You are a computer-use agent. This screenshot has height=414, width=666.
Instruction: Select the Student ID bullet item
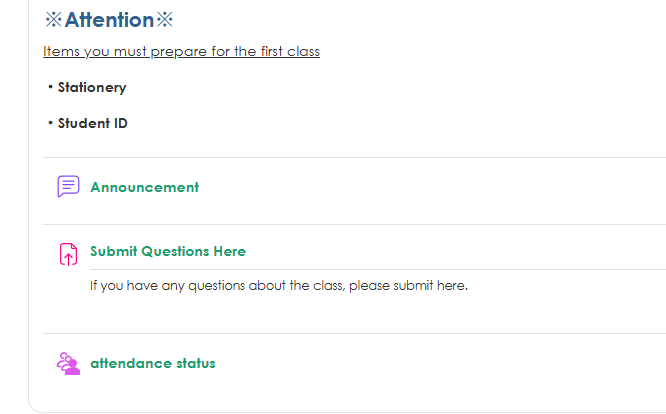pyautogui.click(x=92, y=124)
